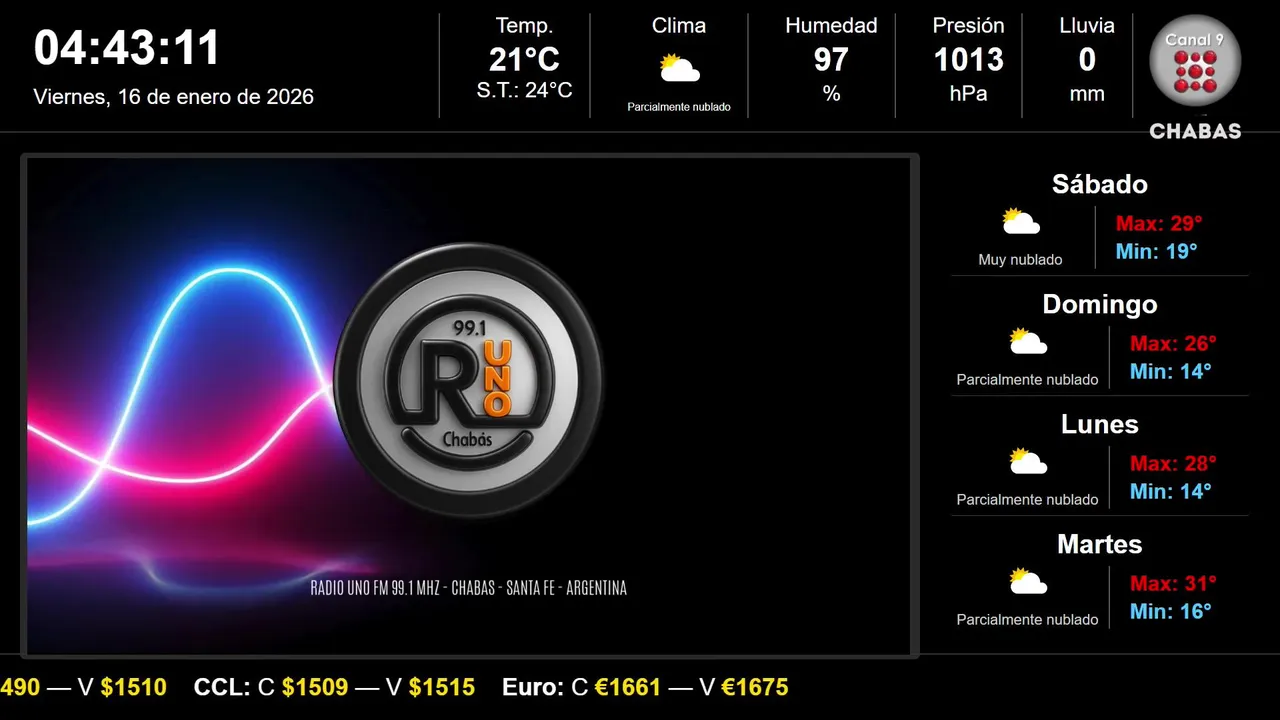Click the Euro: ticker label

pos(533,687)
